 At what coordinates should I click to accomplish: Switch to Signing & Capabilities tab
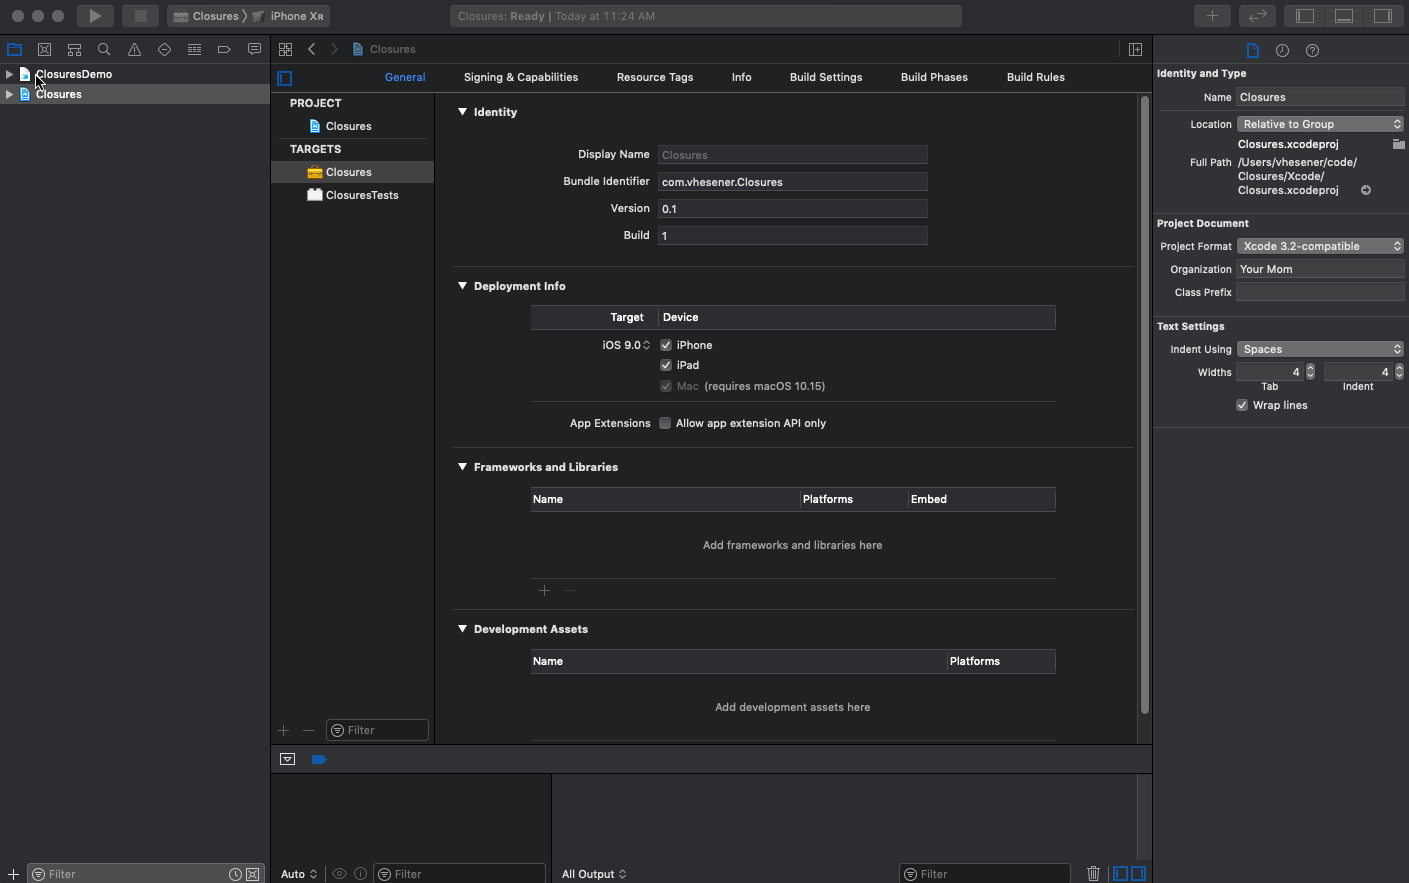coord(521,77)
